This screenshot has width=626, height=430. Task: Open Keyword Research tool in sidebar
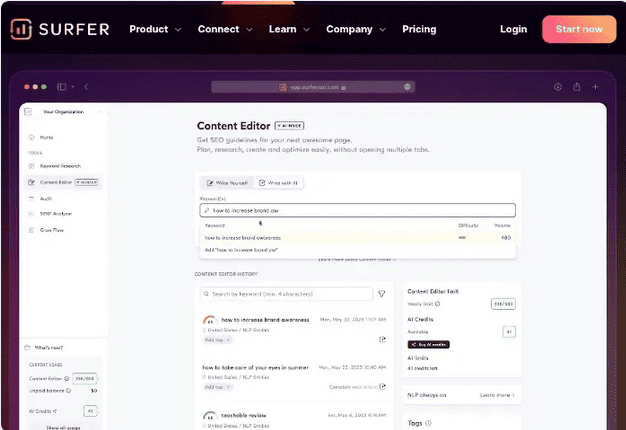pos(60,166)
